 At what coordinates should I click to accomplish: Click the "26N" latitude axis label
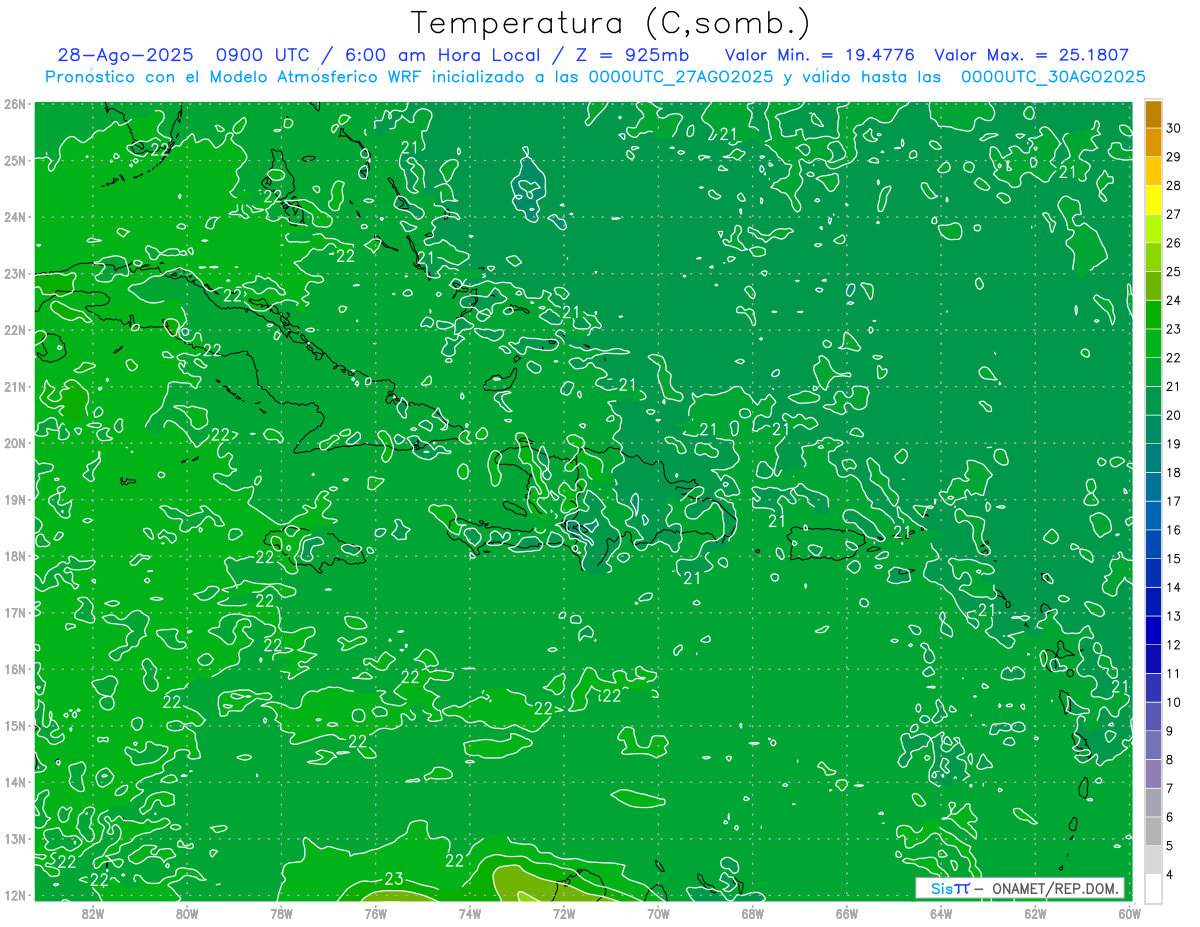tap(15, 104)
